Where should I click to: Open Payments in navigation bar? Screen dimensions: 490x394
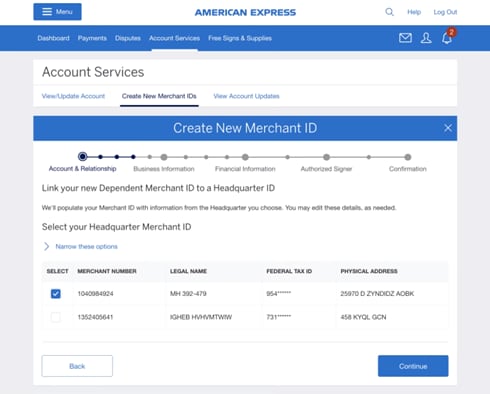pyautogui.click(x=92, y=38)
